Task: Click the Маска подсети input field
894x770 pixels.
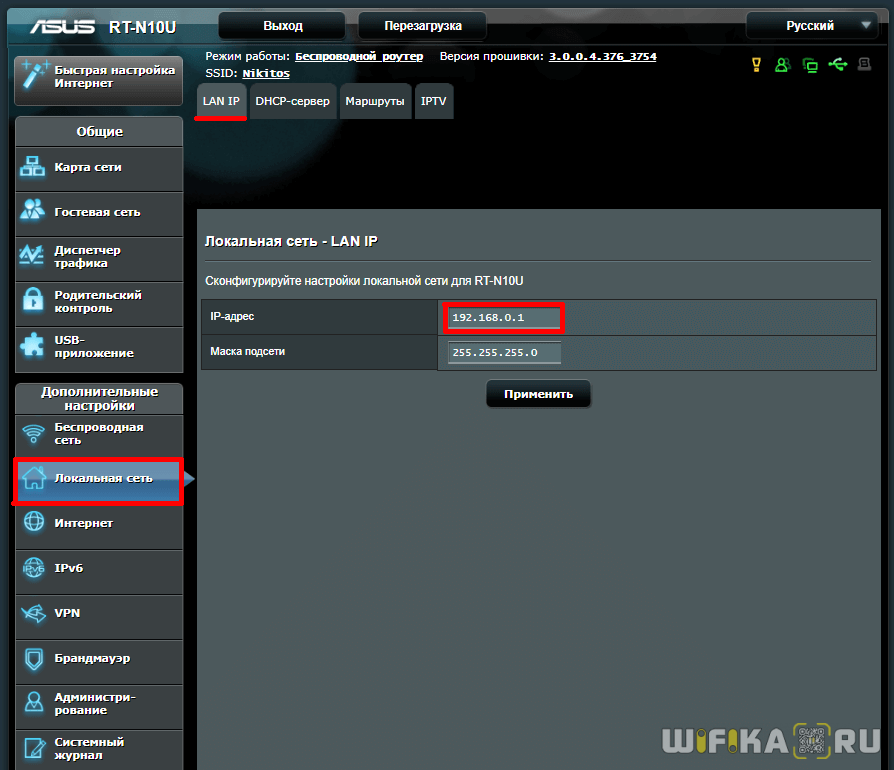Action: 504,352
